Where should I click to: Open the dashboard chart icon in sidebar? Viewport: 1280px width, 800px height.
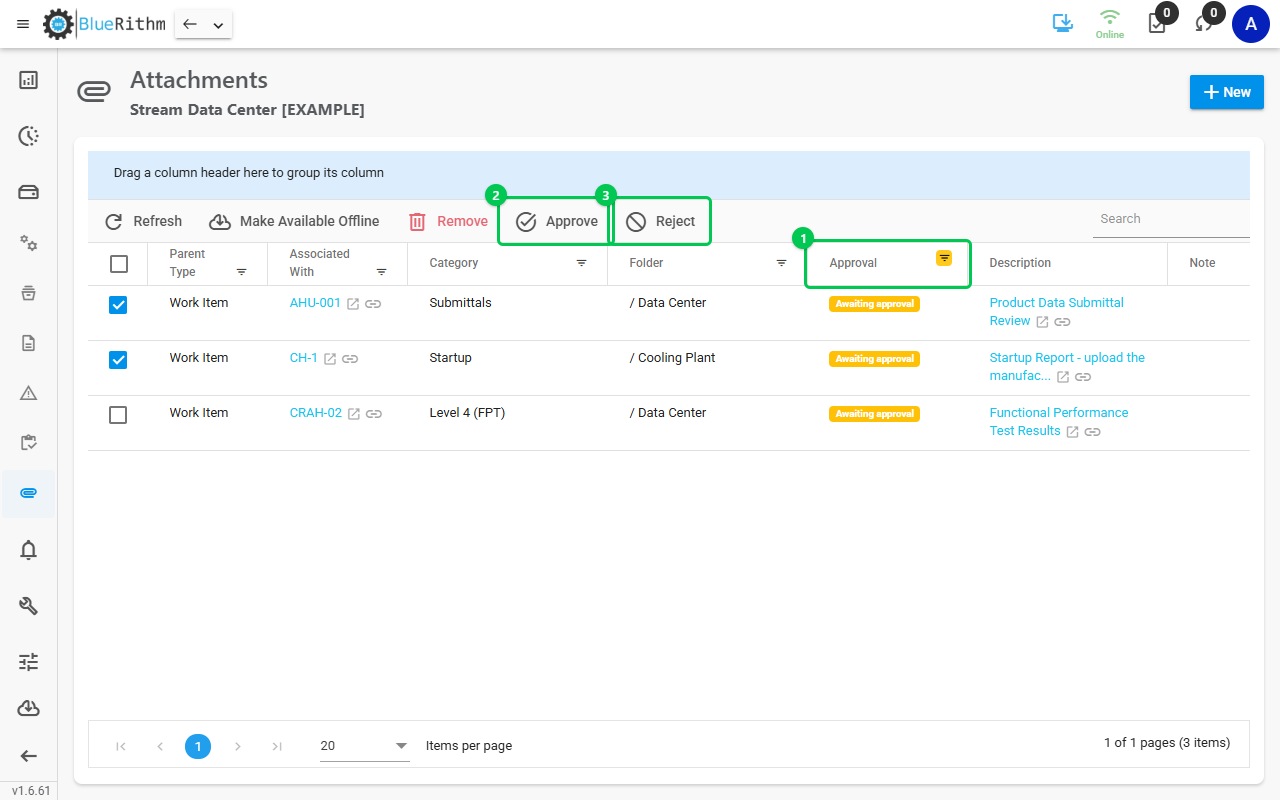[x=29, y=80]
